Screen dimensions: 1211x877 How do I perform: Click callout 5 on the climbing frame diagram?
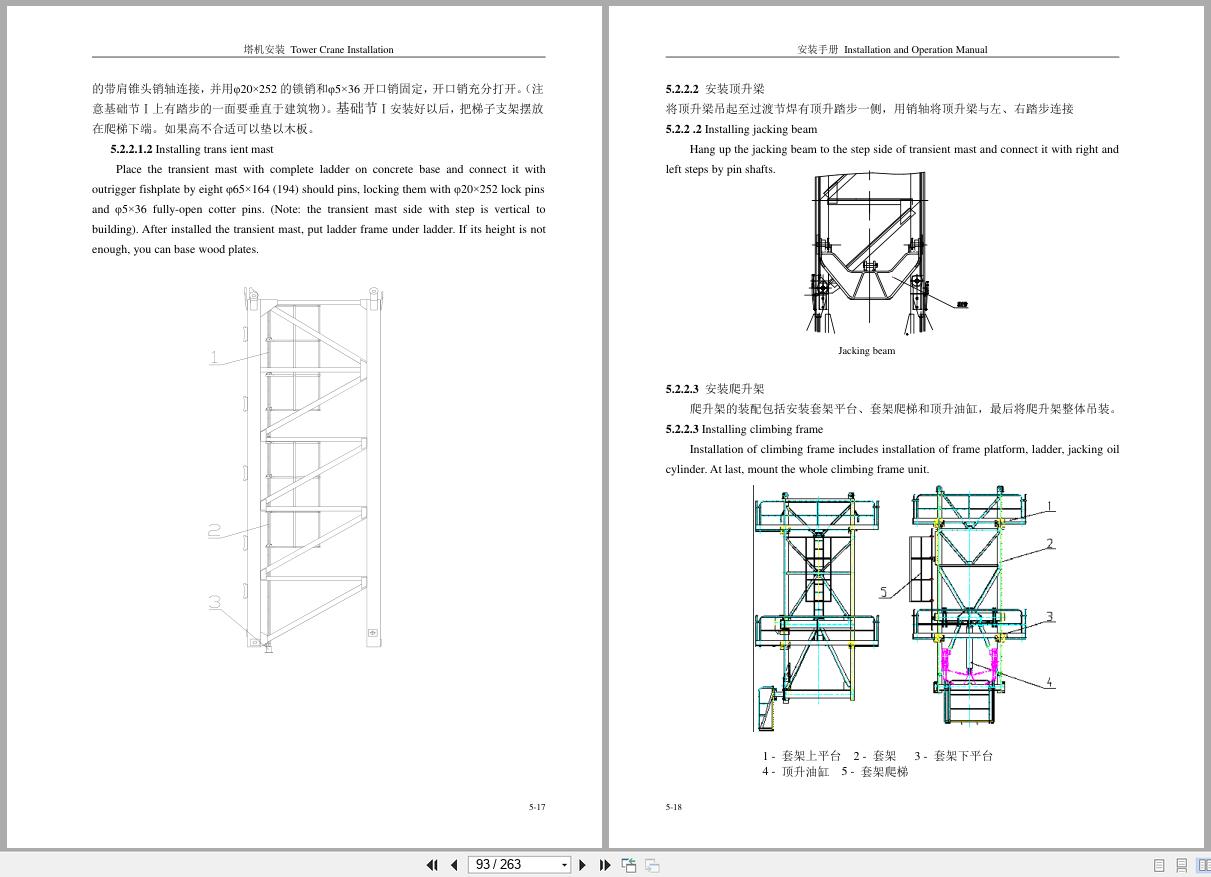(x=884, y=592)
